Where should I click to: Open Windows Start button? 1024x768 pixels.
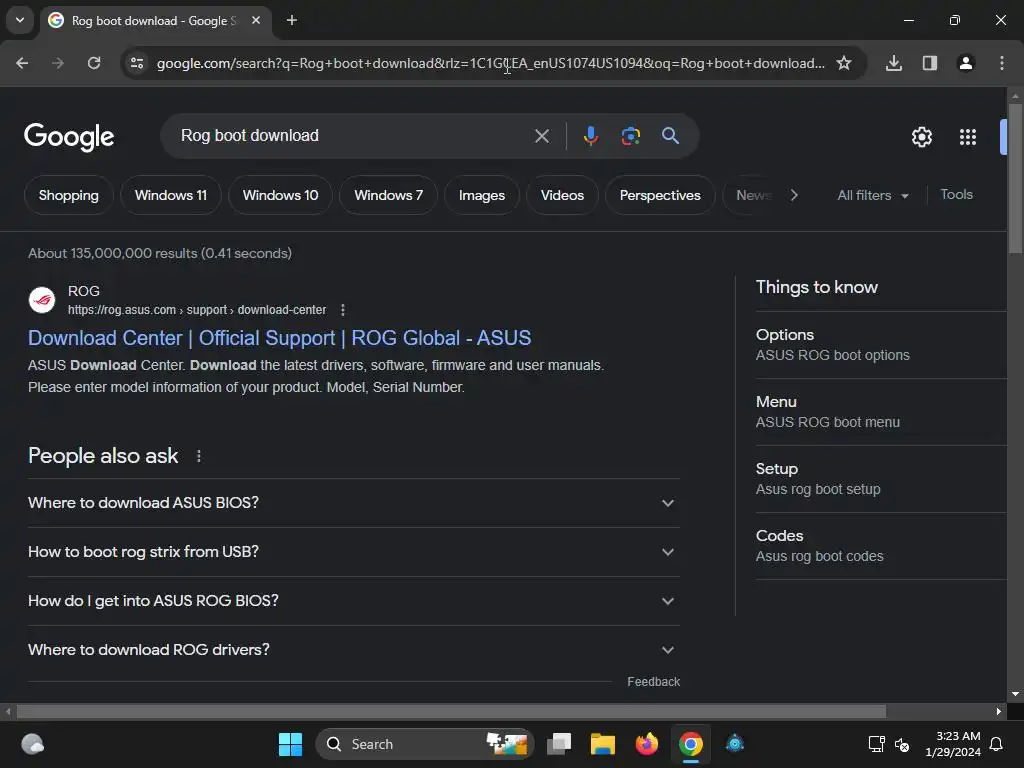click(x=291, y=744)
